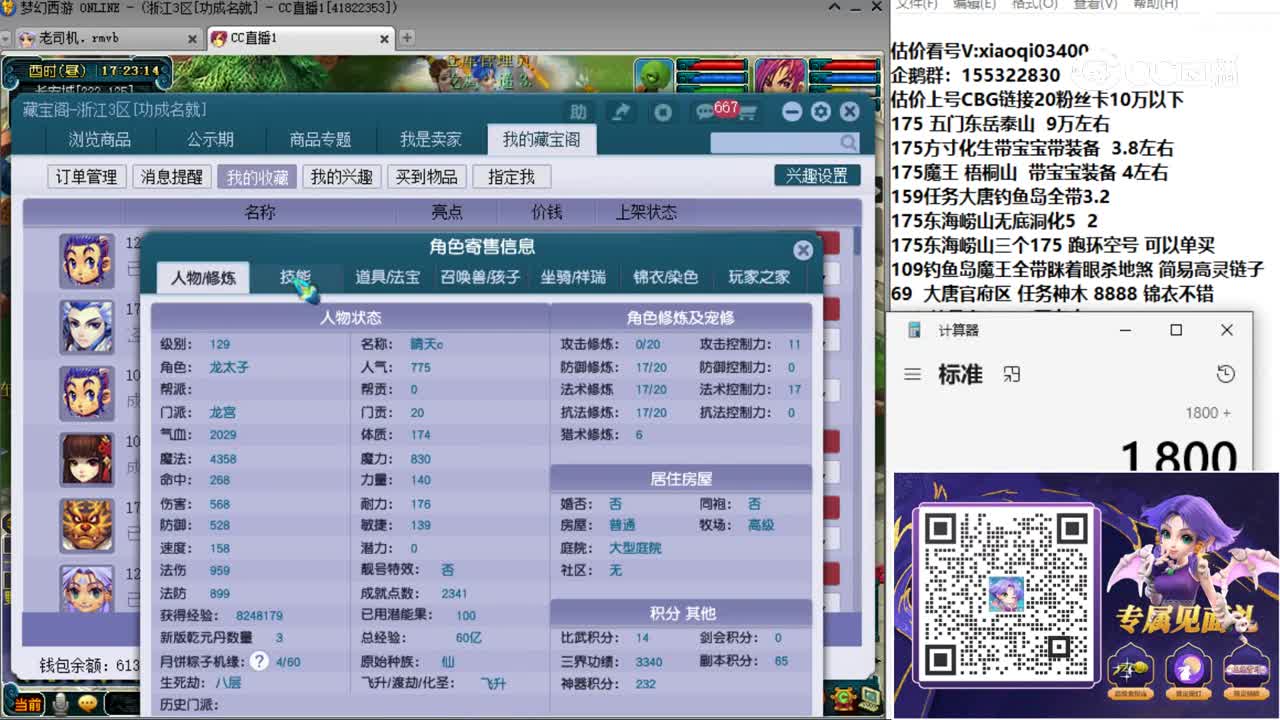Open the 召唤兽/孩子 tab
This screenshot has width=1280, height=720.
pos(480,277)
